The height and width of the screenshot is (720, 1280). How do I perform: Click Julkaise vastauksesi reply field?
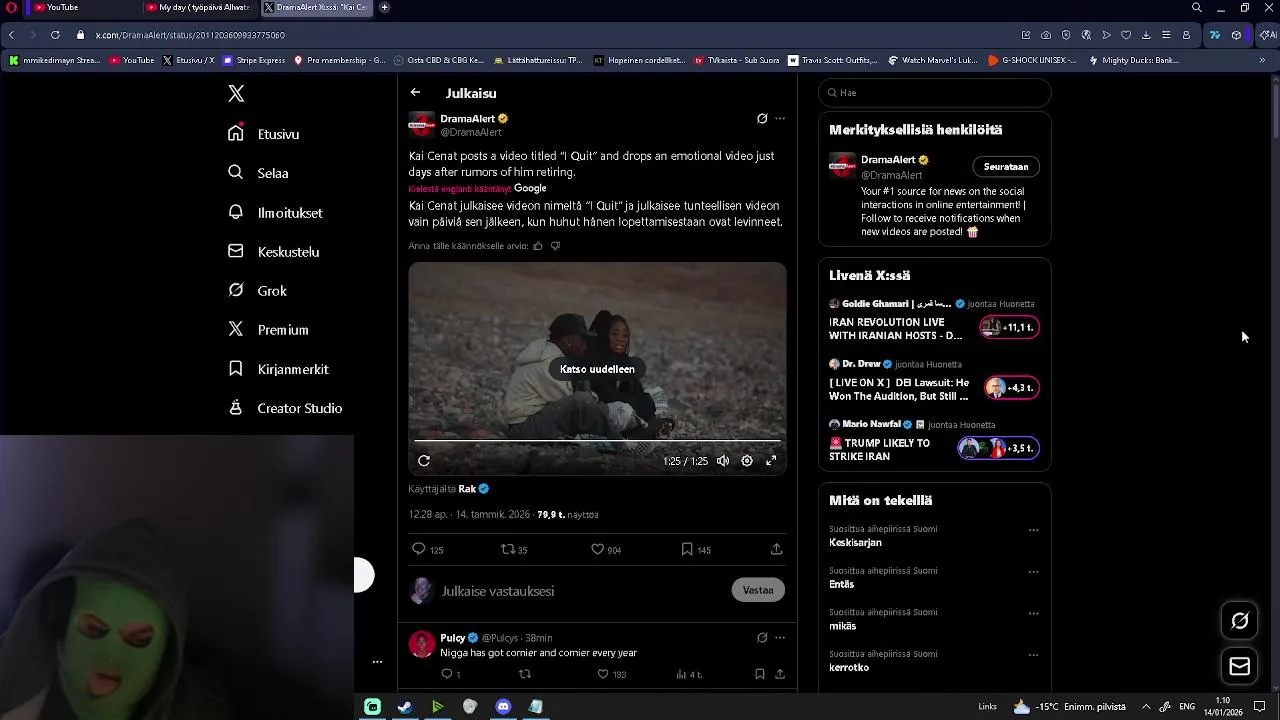[580, 591]
